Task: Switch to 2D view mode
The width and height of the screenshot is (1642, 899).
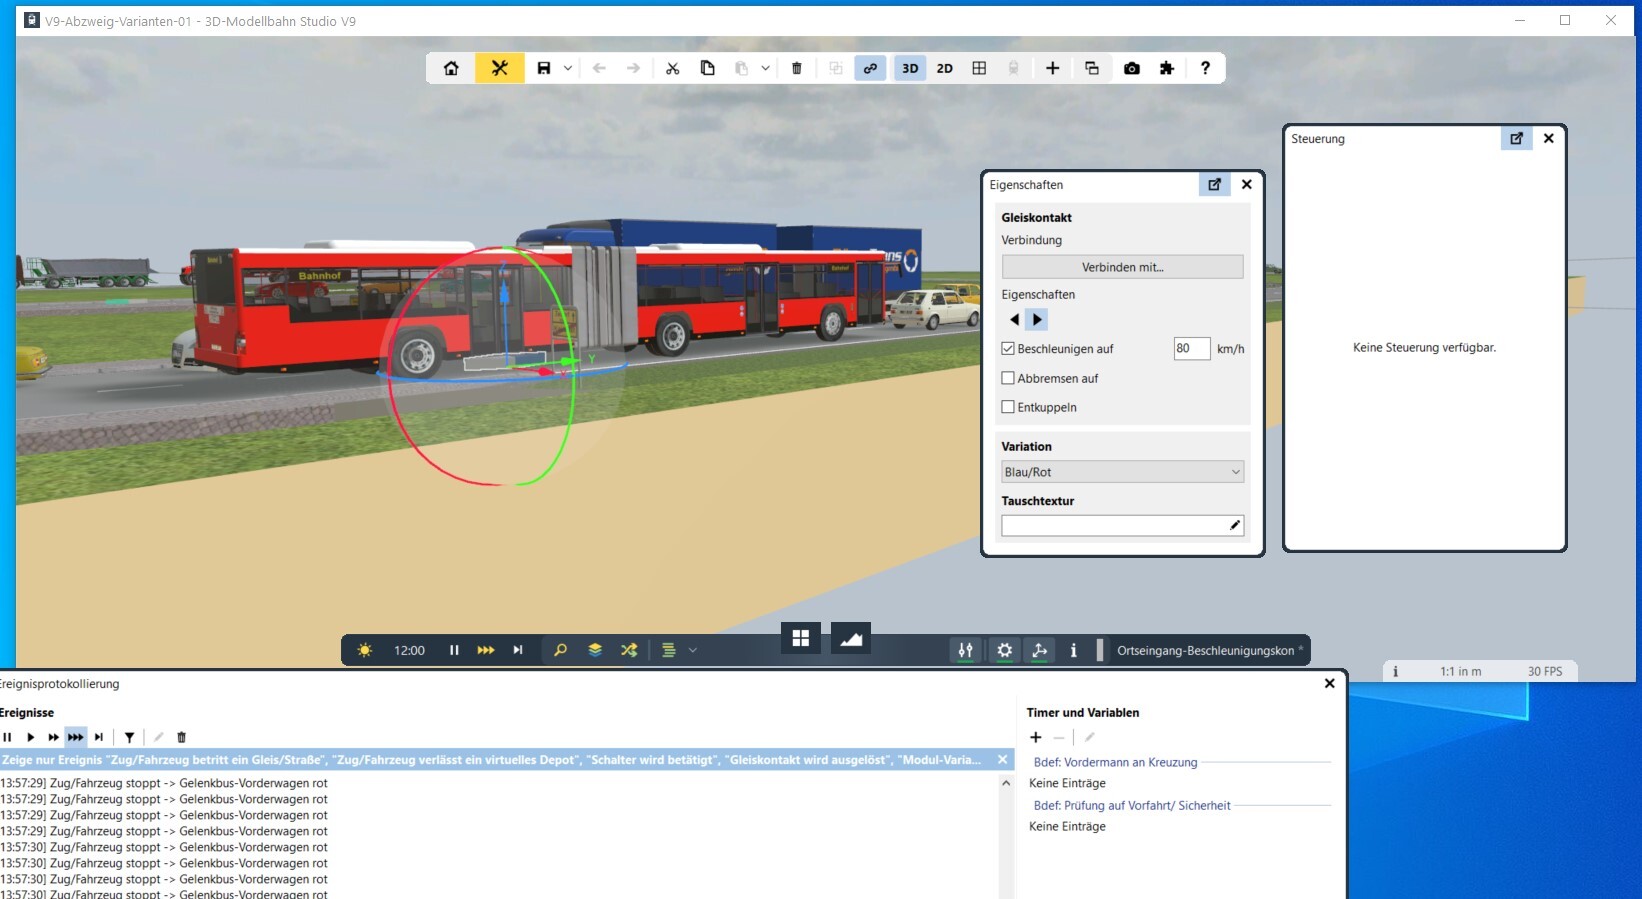Action: coord(944,68)
